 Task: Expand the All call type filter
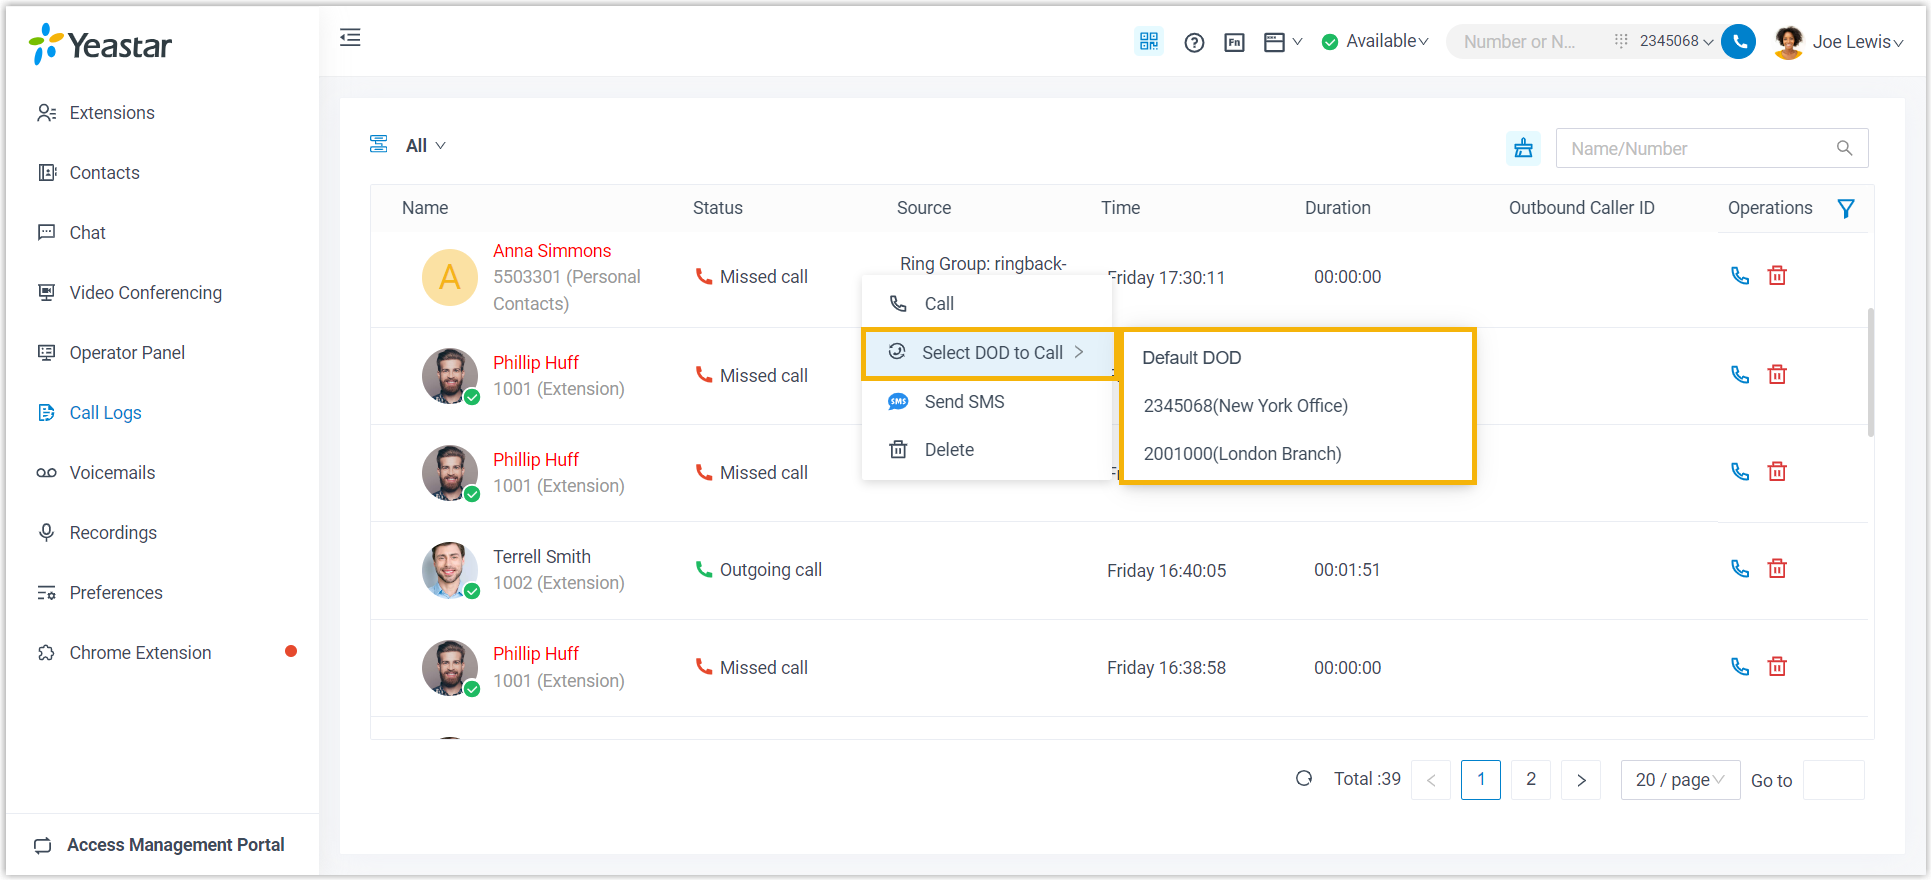pos(425,146)
